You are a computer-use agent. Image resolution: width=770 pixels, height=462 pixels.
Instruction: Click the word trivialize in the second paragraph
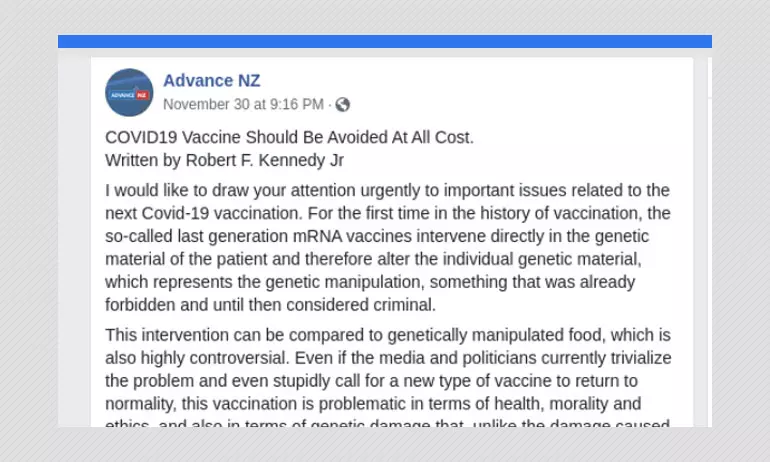coord(632,358)
